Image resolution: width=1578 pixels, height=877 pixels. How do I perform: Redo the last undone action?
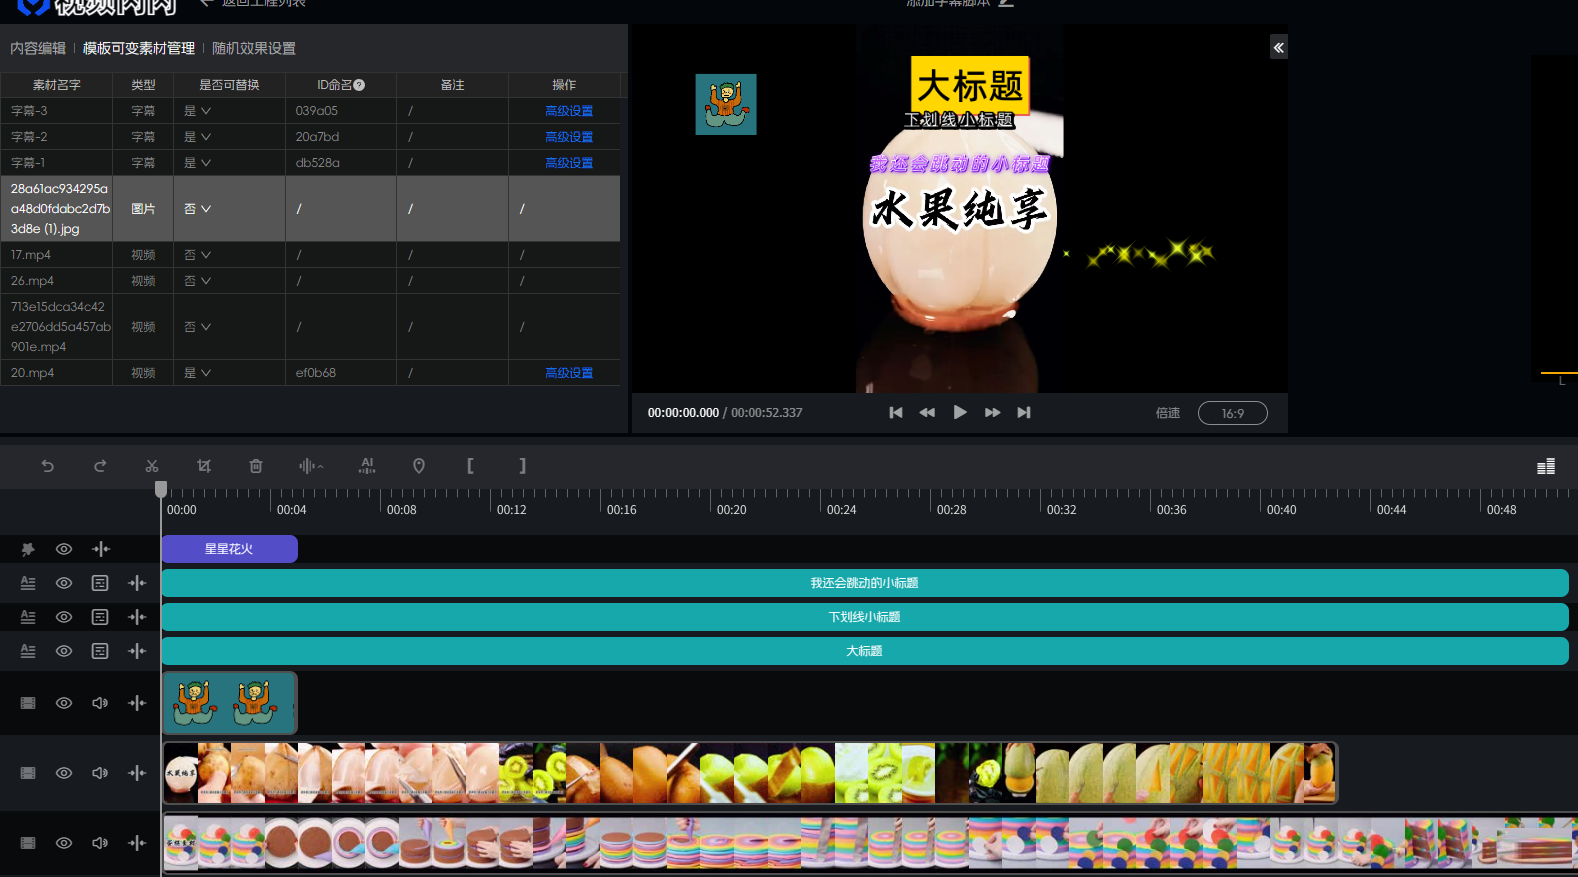coord(100,466)
